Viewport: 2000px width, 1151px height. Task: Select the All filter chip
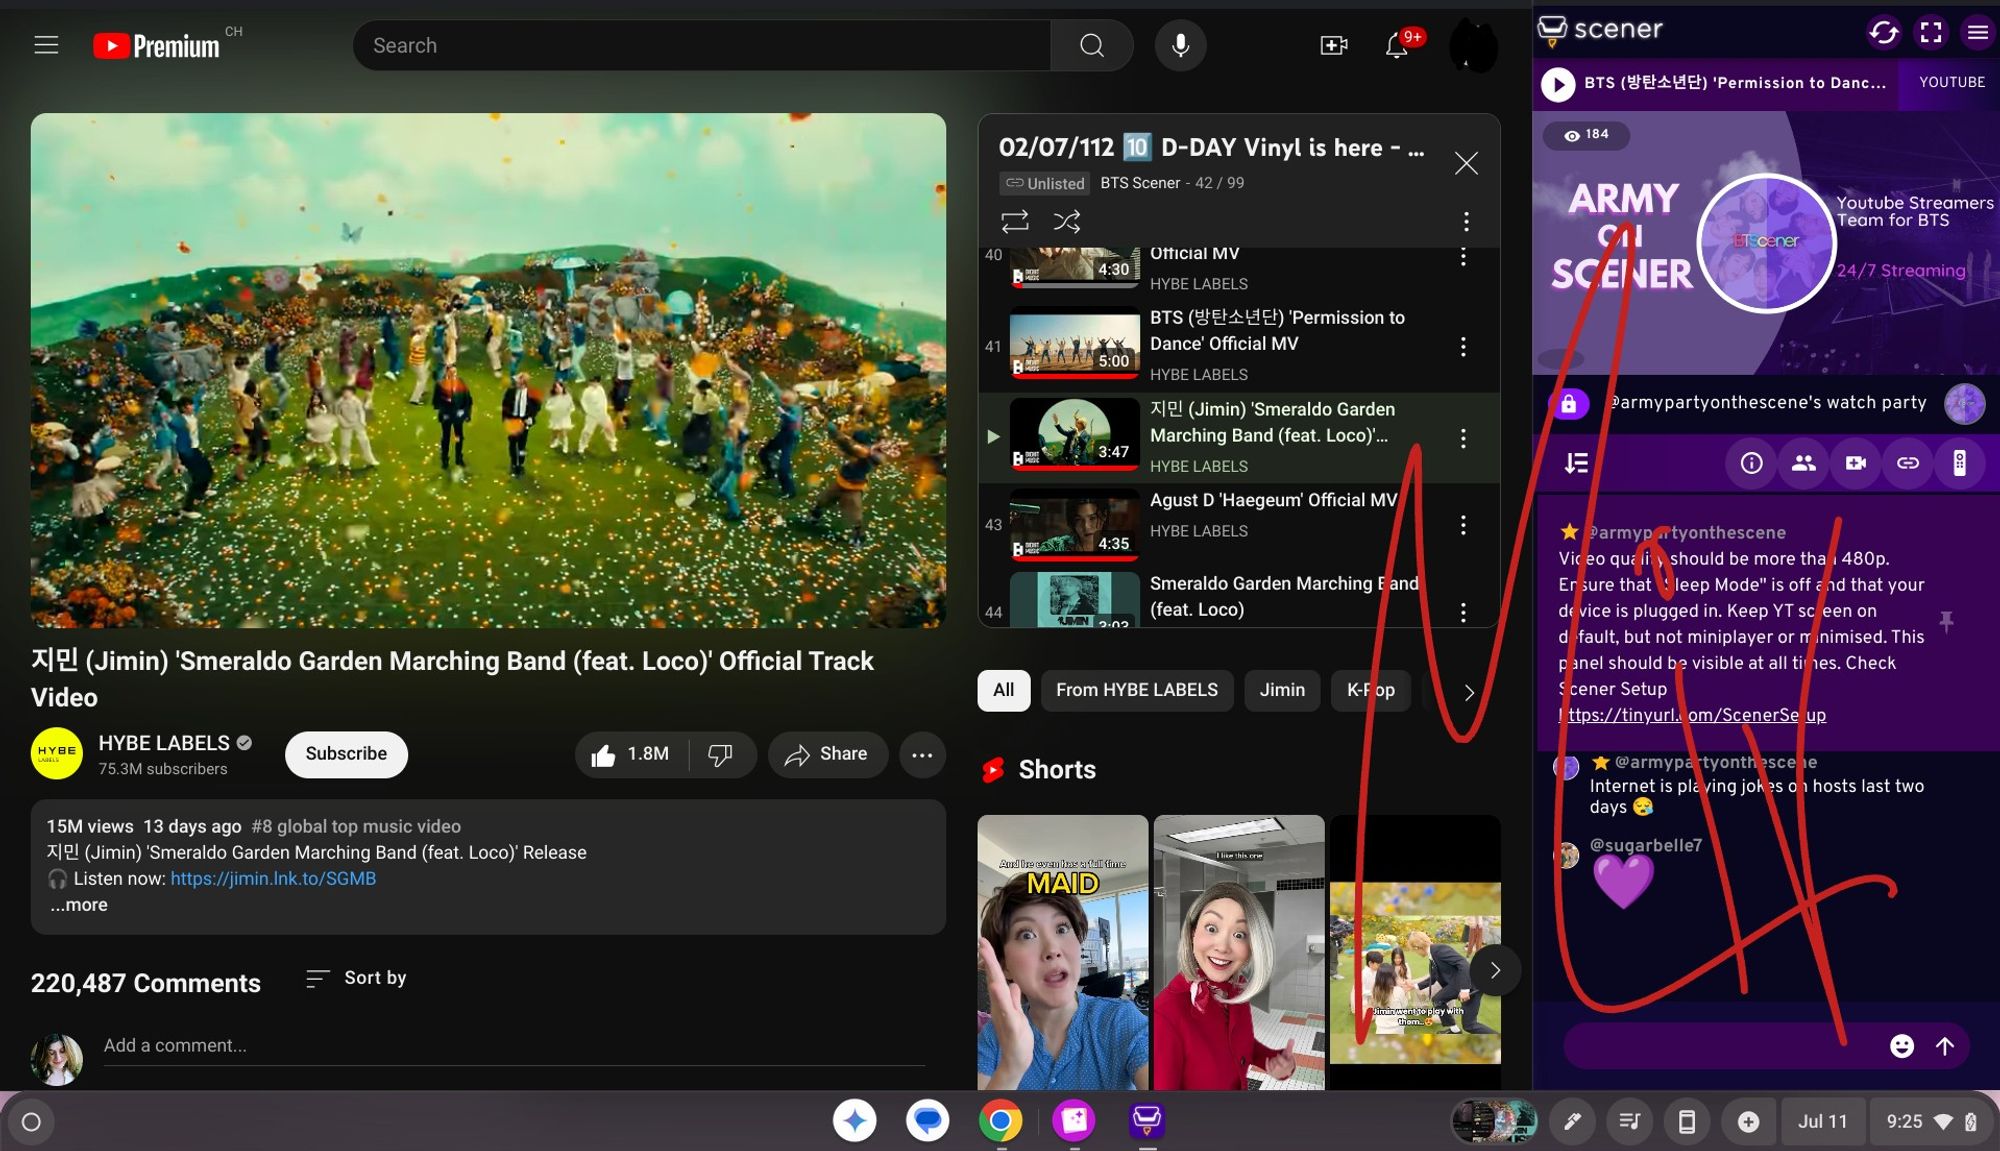click(x=1004, y=690)
